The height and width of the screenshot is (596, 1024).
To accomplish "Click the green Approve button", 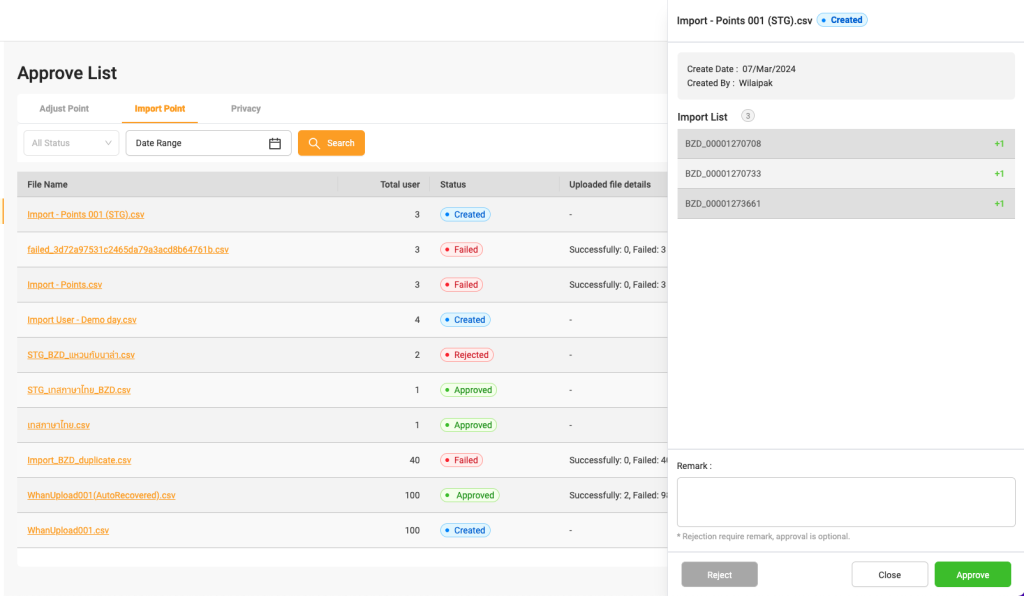I will 972,575.
